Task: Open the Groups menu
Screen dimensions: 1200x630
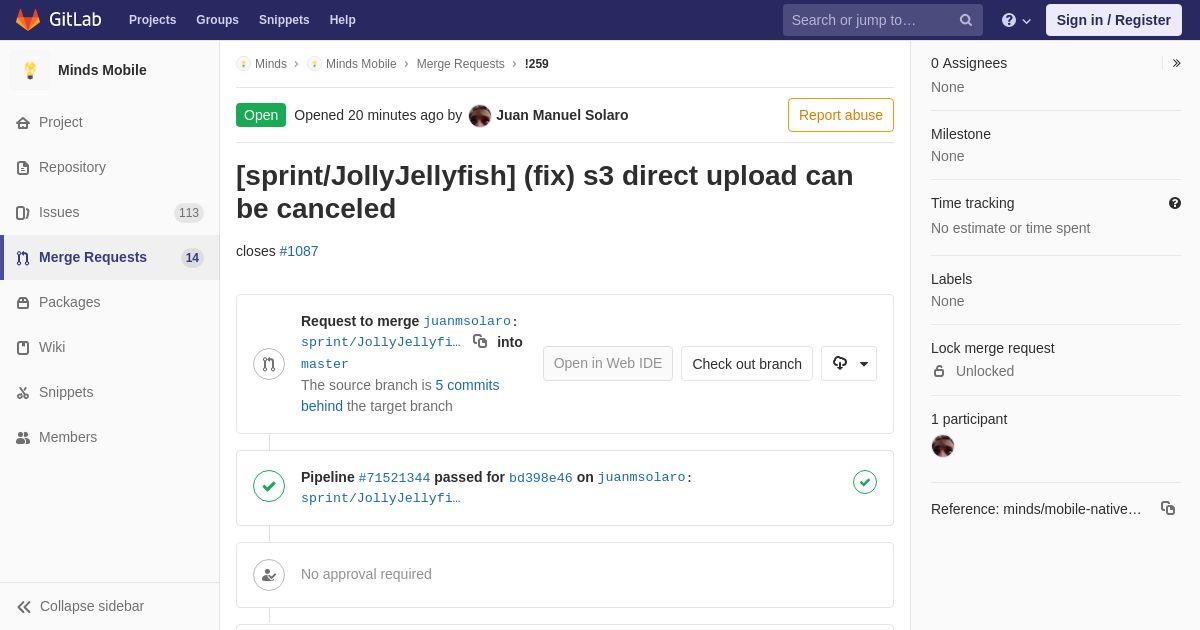Action: pos(217,20)
